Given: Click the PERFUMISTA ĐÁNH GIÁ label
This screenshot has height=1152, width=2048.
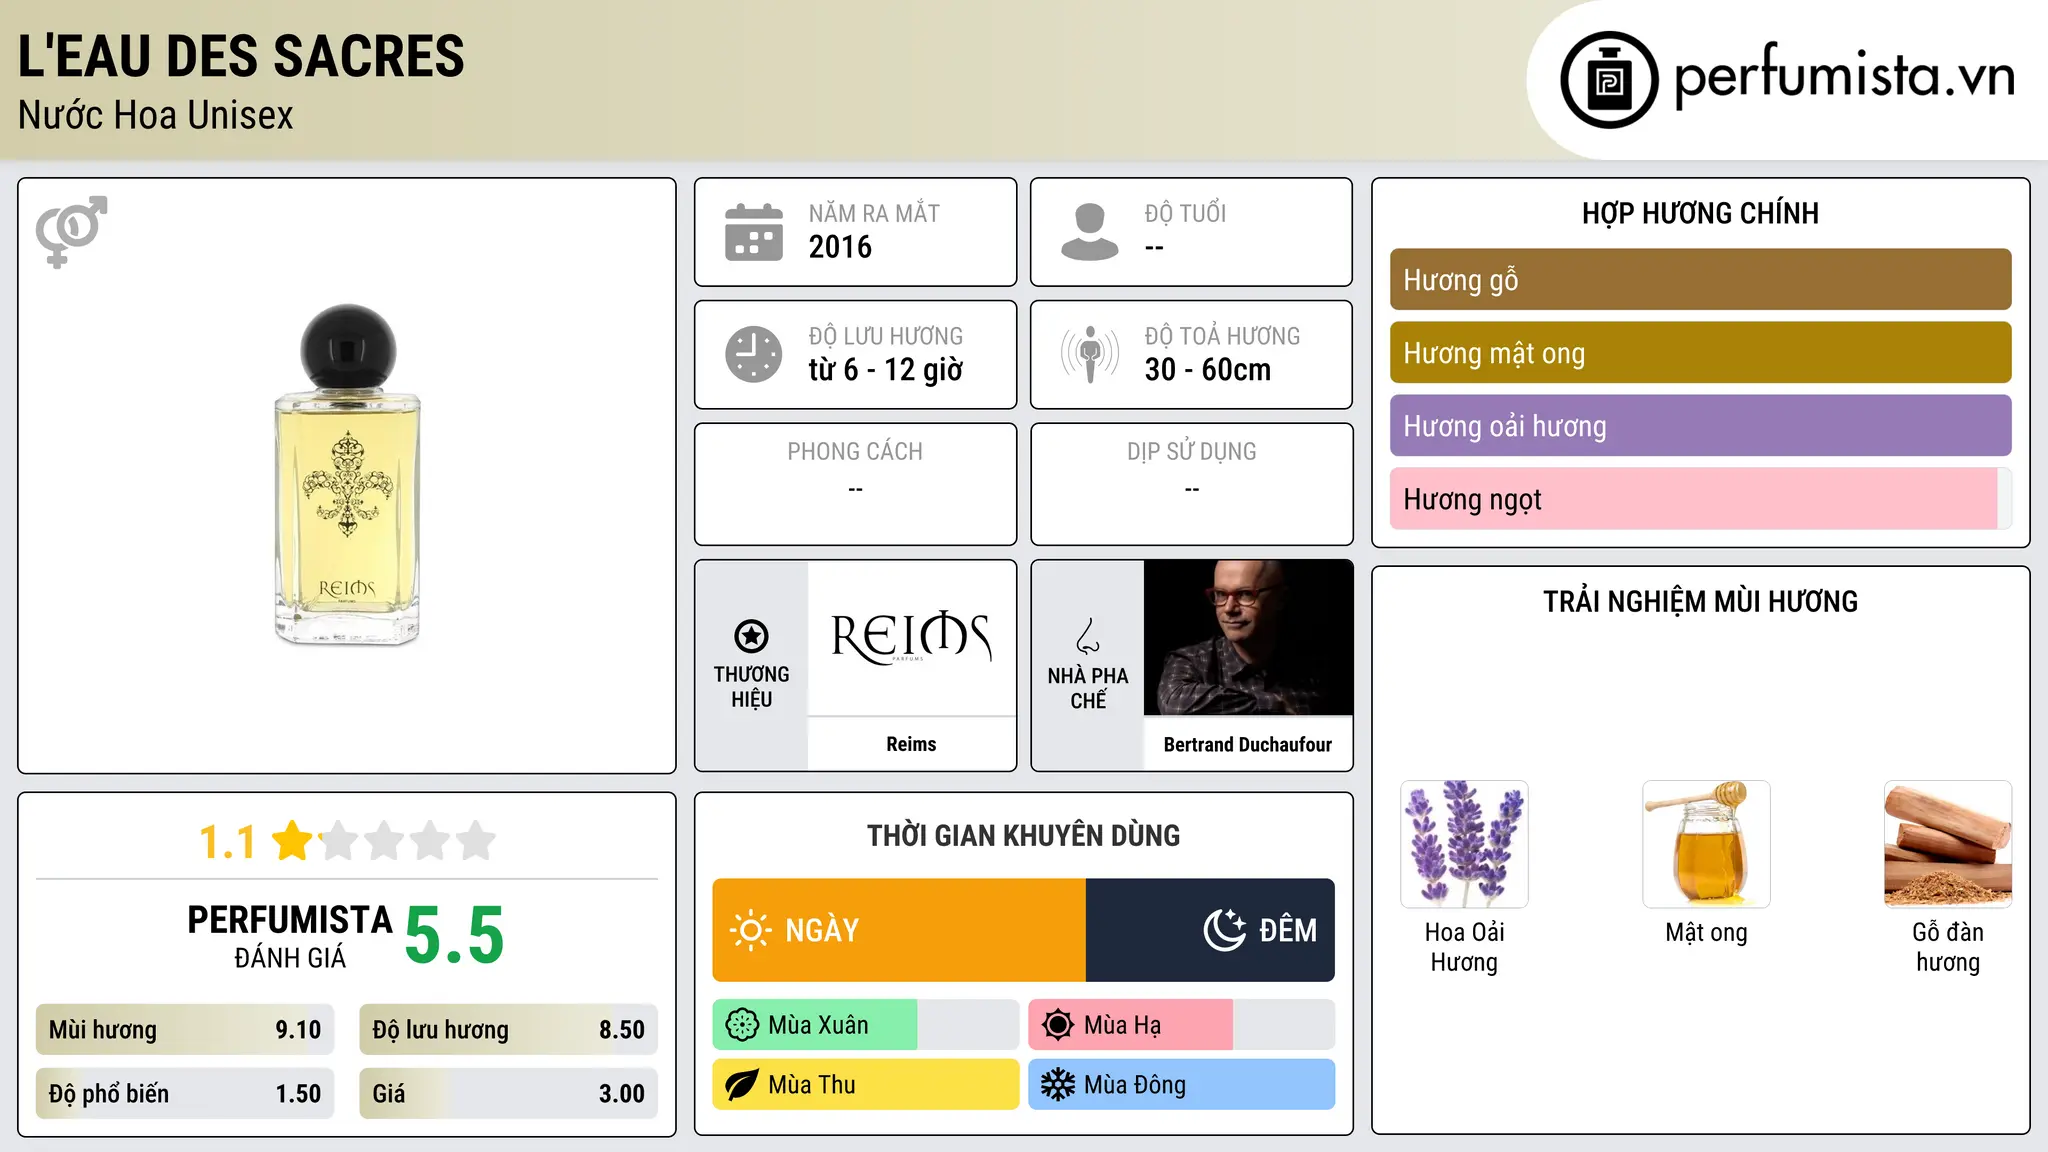Looking at the screenshot, I should pyautogui.click(x=290, y=937).
